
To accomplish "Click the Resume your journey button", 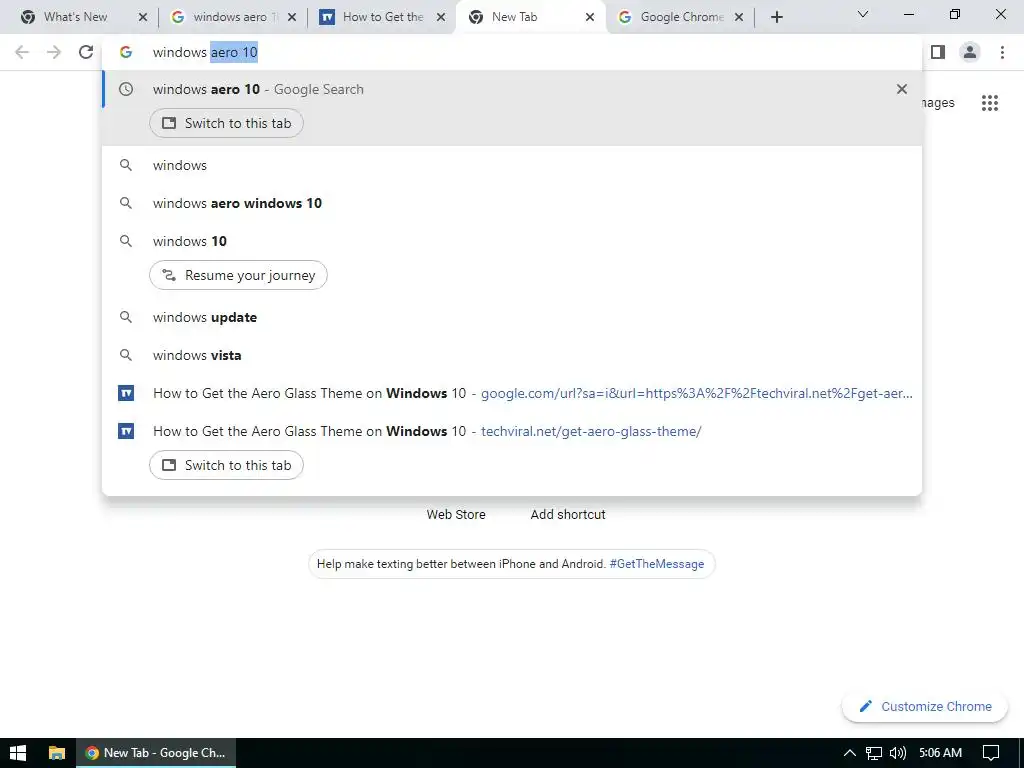I will [238, 275].
